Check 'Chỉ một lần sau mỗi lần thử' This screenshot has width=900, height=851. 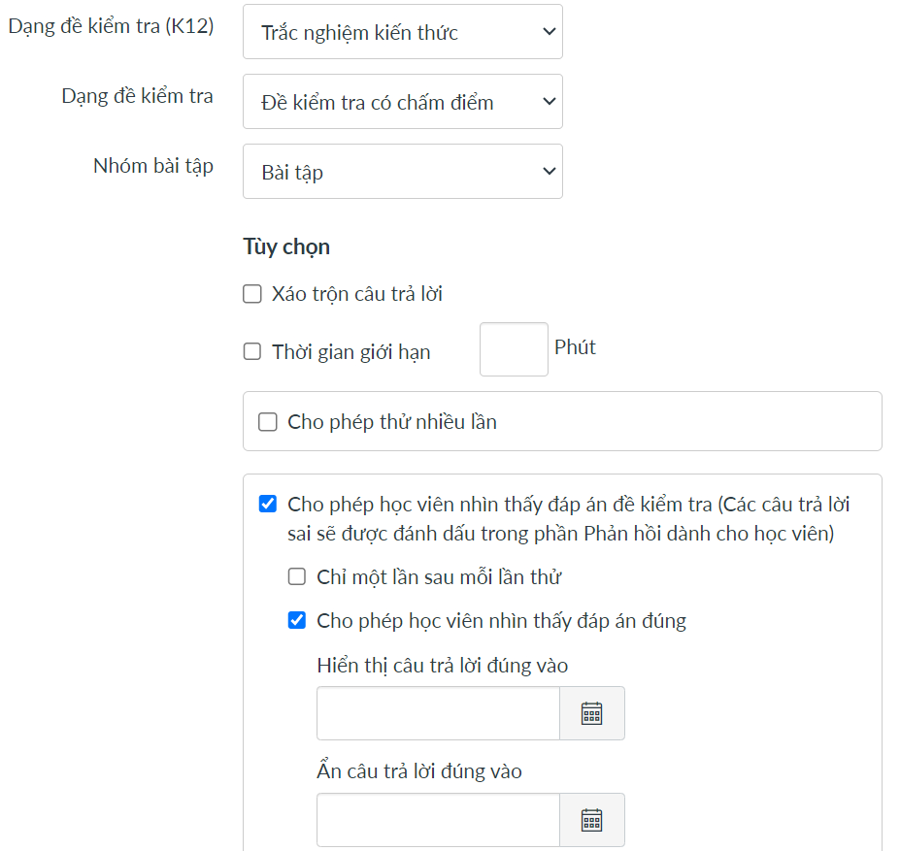tap(296, 577)
